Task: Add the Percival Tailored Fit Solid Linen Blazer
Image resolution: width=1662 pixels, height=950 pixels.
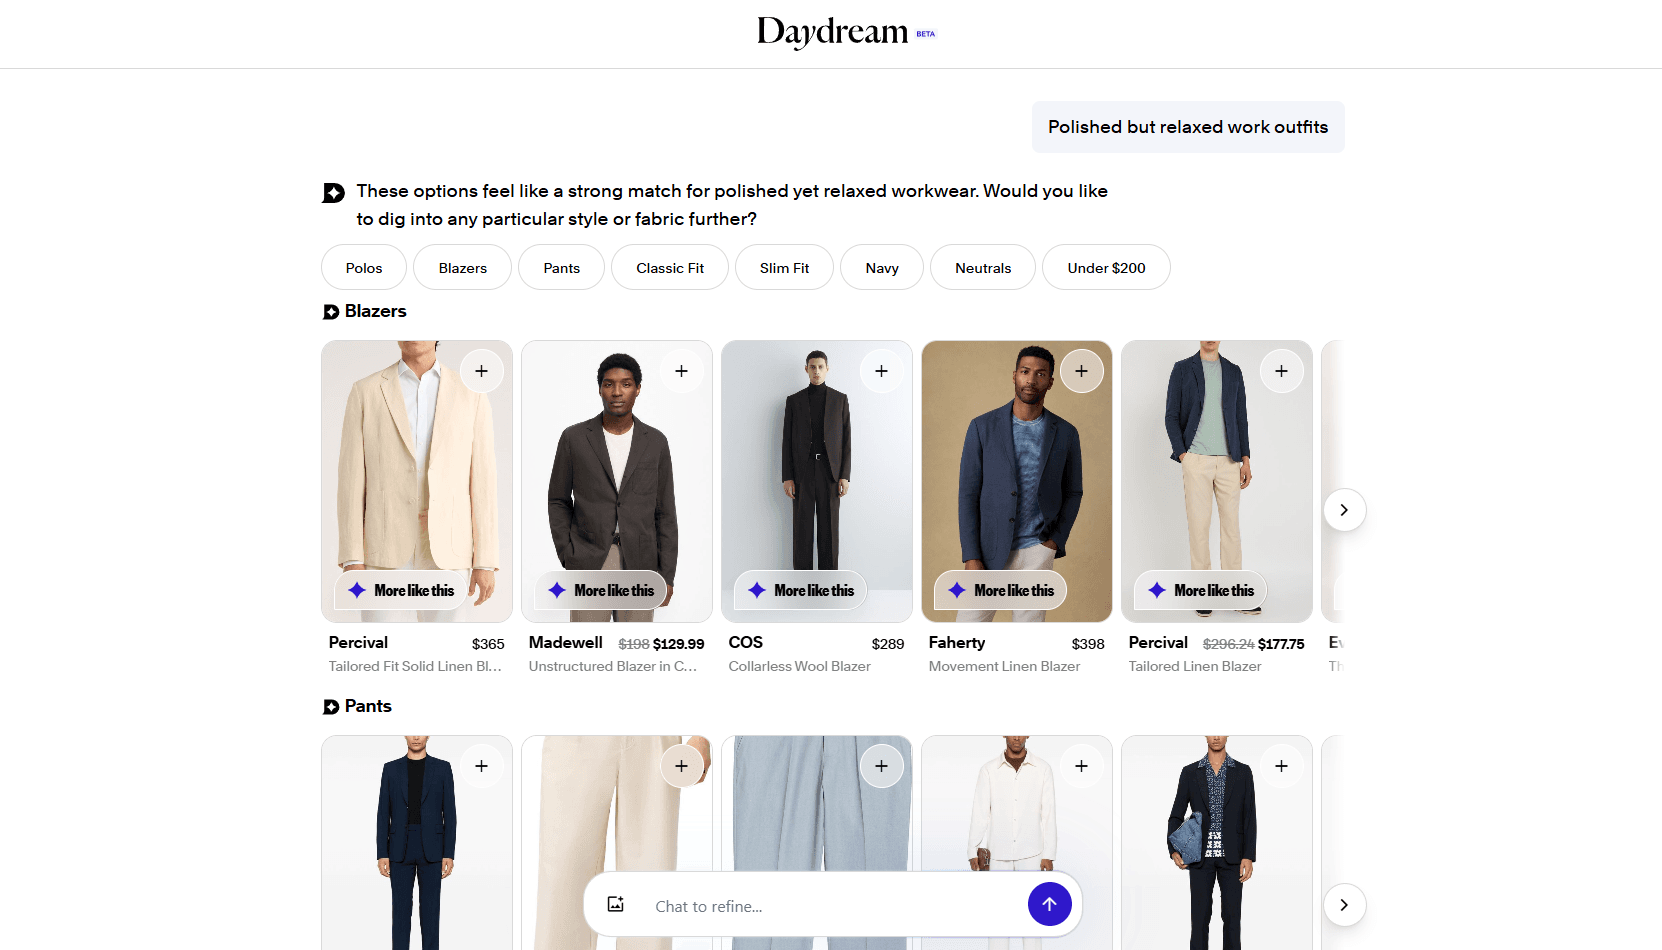Action: [481, 371]
